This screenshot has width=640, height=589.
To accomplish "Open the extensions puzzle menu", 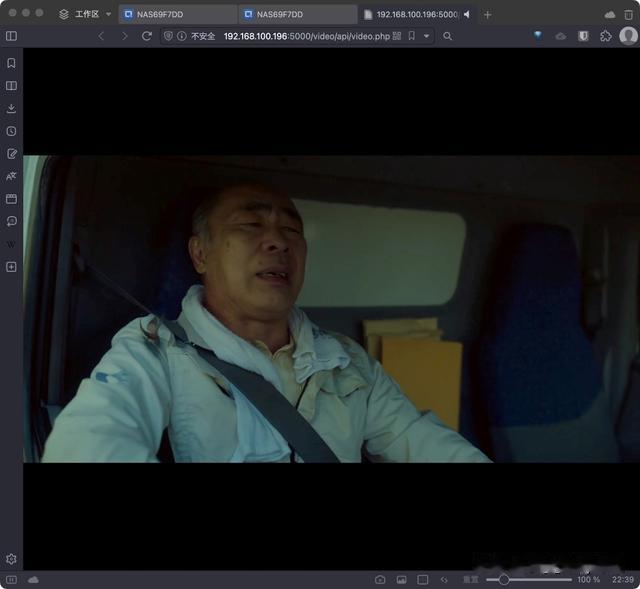I will pos(606,36).
